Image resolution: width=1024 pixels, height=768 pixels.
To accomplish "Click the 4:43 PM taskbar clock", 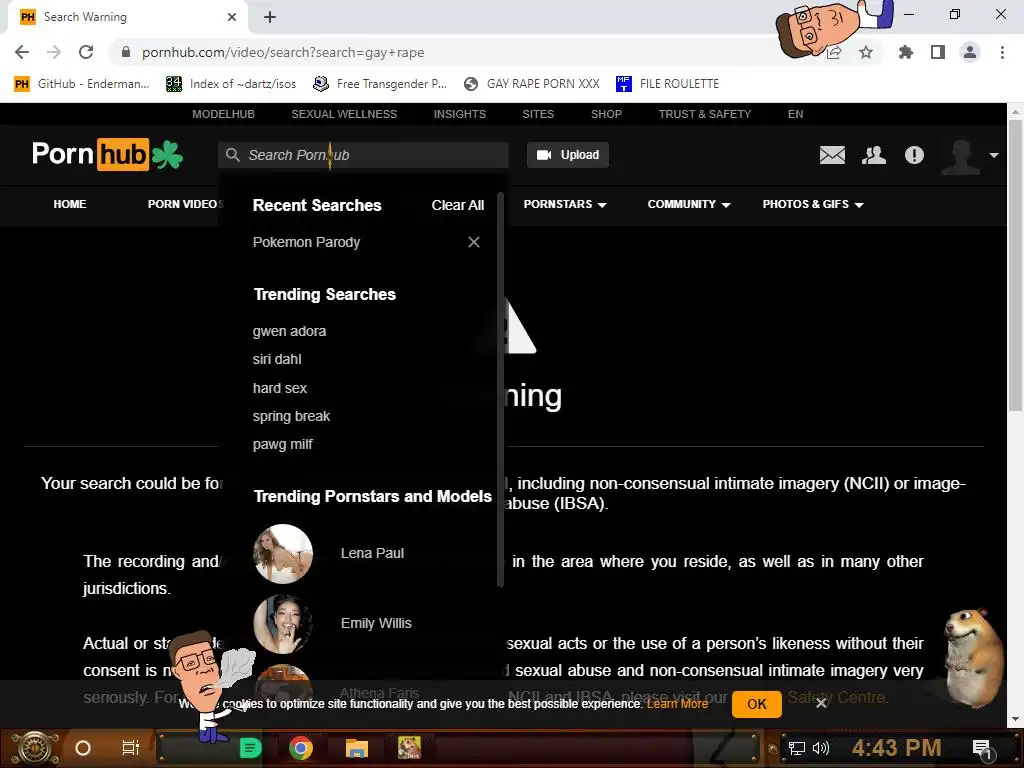I will (x=896, y=748).
